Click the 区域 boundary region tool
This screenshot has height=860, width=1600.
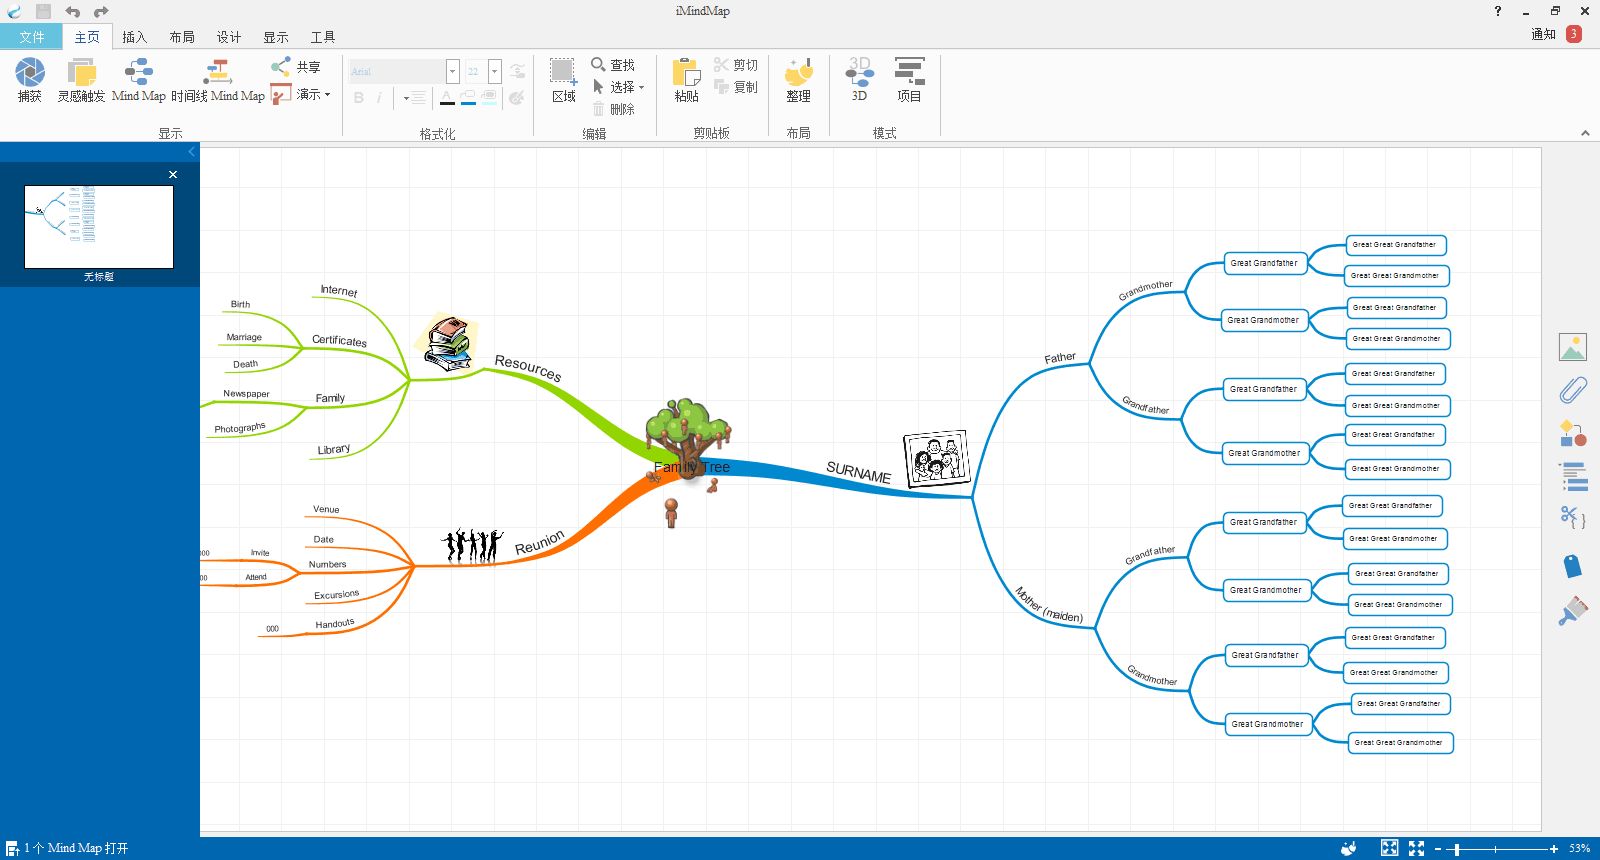coord(564,79)
